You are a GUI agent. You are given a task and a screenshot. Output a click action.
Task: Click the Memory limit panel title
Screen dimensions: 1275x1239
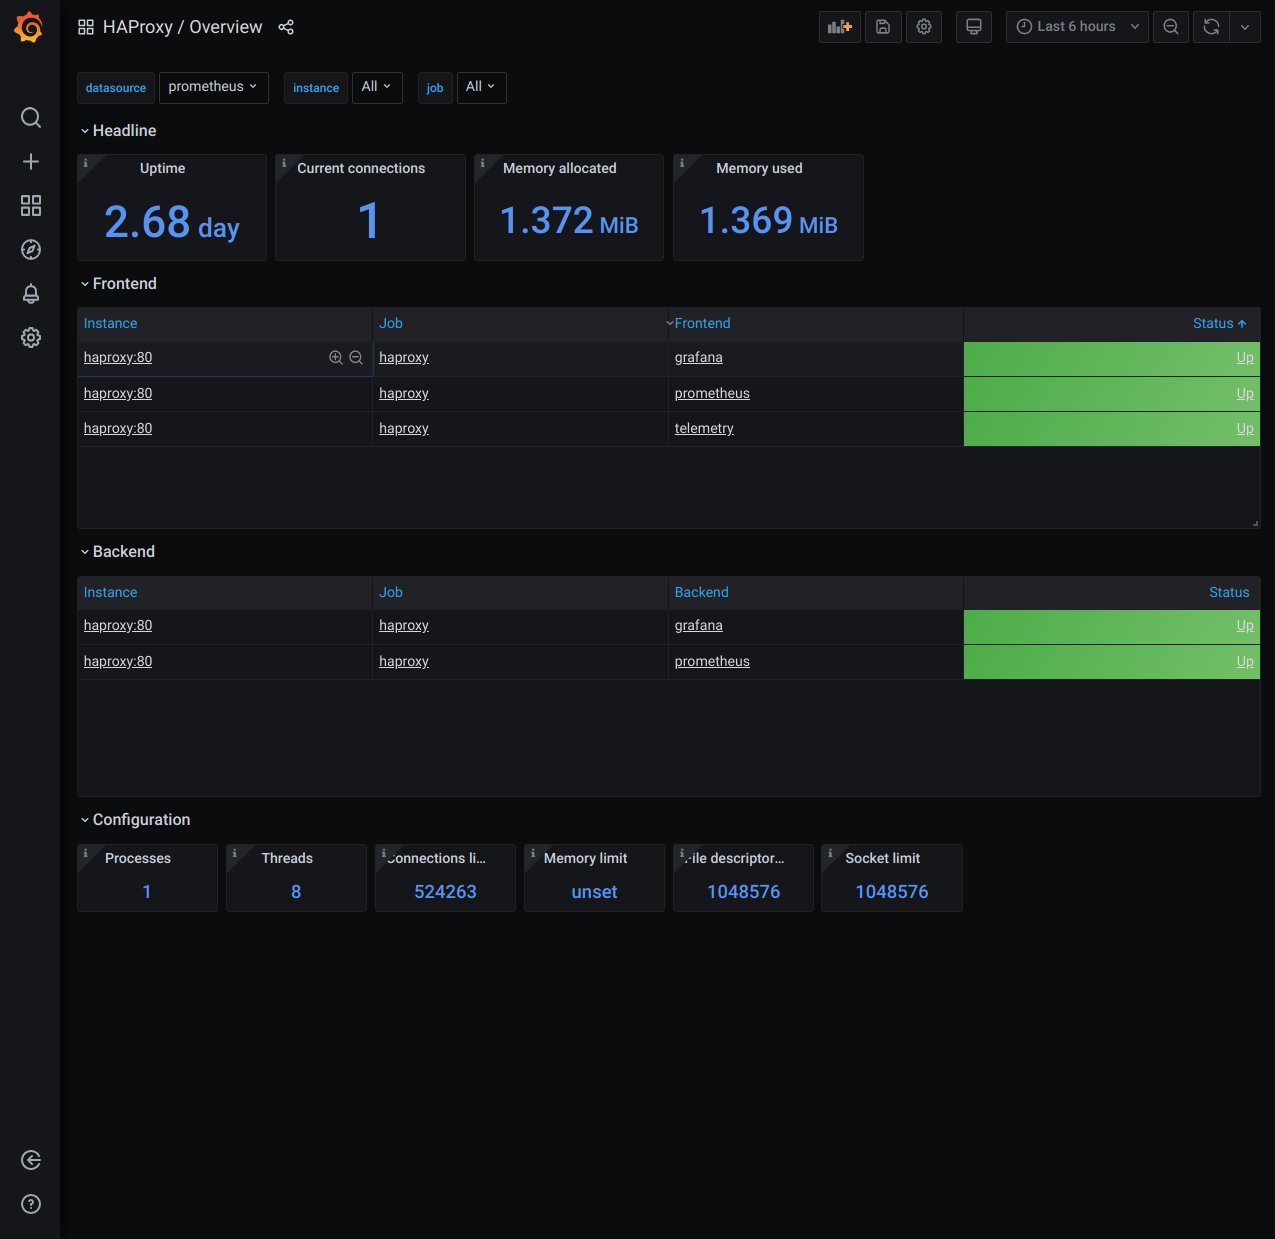(585, 859)
